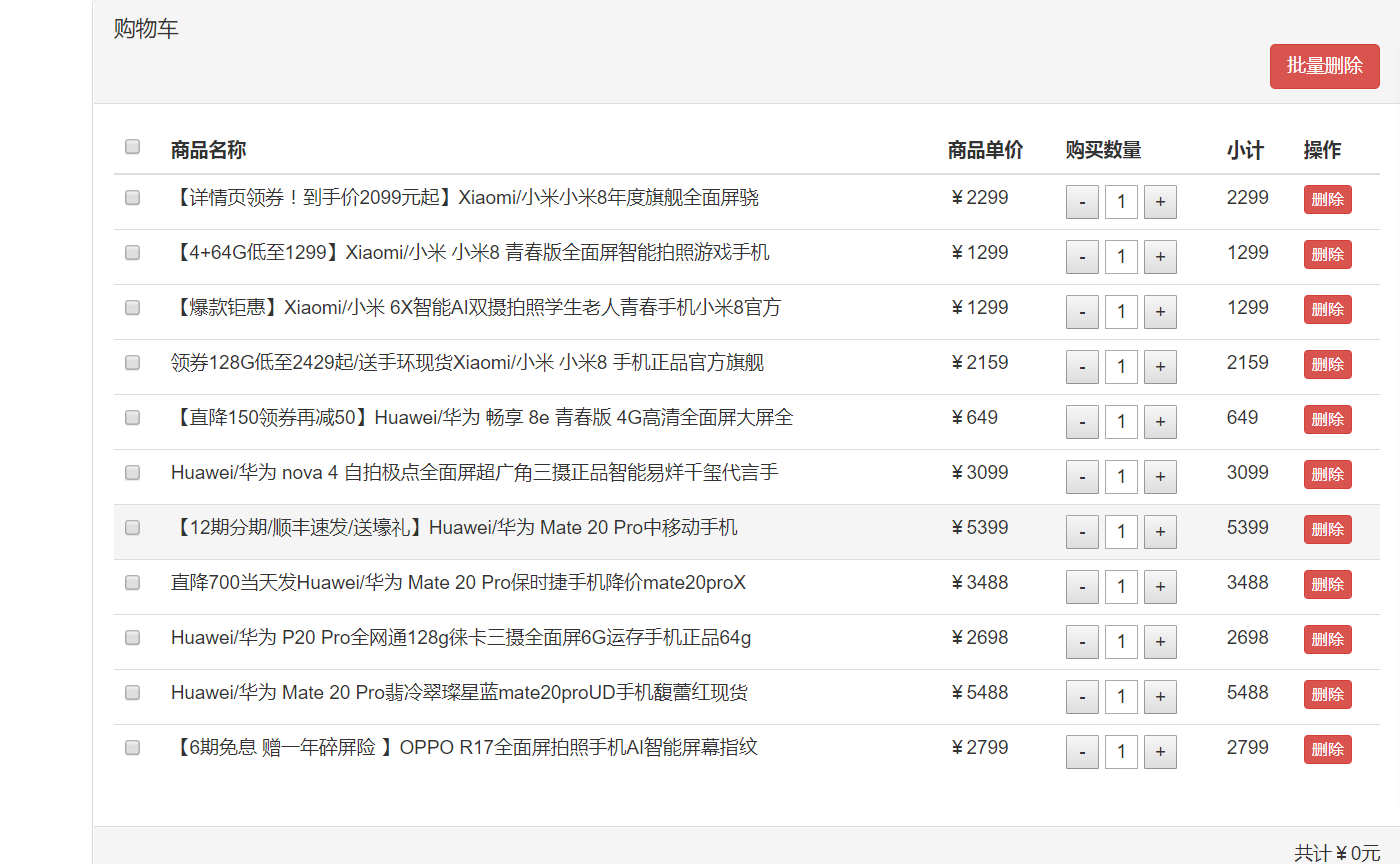This screenshot has width=1400, height=864.
Task: Decrease Huawei nova 4 quantity
Action: (1082, 477)
